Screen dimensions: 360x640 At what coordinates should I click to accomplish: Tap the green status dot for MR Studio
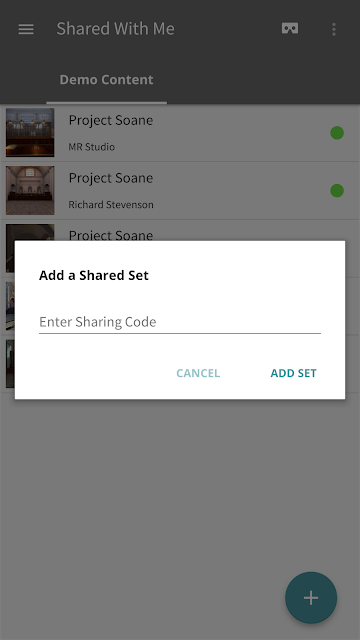point(337,133)
